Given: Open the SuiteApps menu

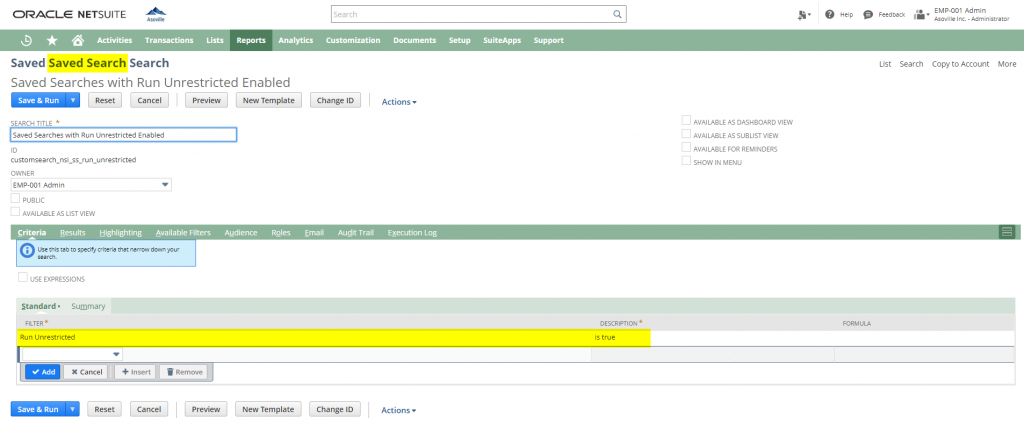Looking at the screenshot, I should [x=502, y=40].
